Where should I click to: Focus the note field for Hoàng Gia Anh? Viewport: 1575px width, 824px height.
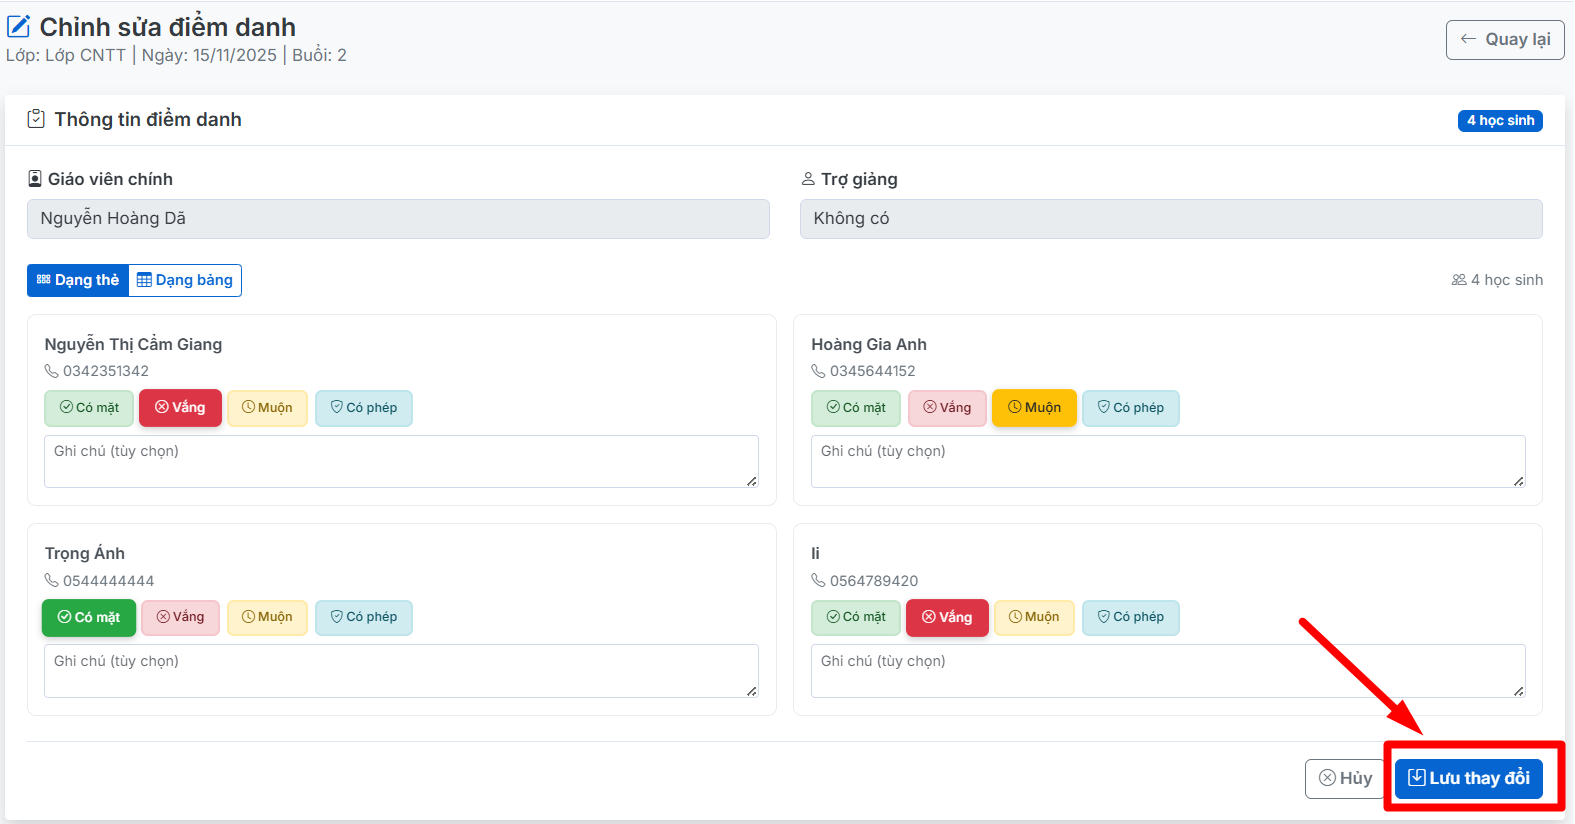(x=1167, y=461)
